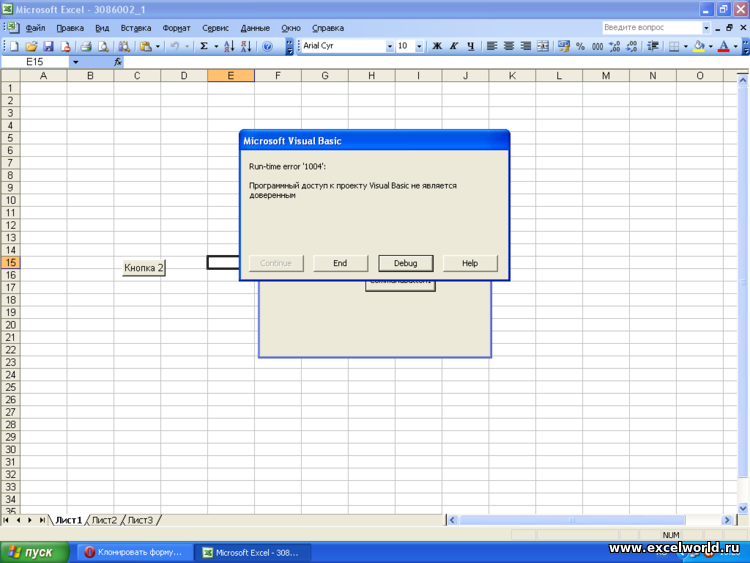
Task: Click the indent icon
Action: (652, 46)
